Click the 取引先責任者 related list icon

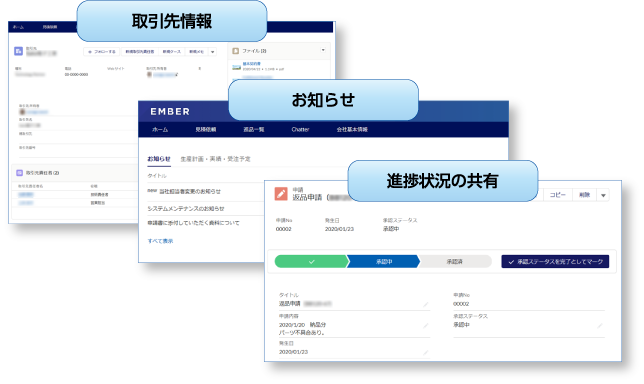[19, 173]
